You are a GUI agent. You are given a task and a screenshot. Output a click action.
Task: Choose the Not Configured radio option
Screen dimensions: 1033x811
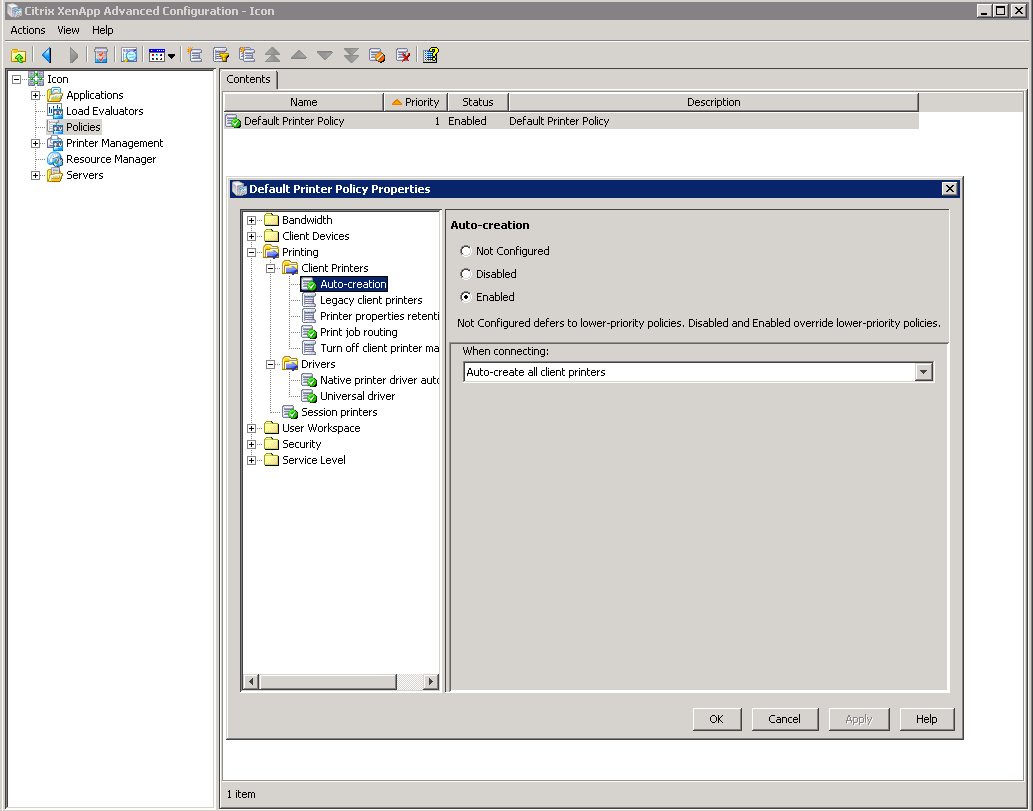[x=466, y=251]
